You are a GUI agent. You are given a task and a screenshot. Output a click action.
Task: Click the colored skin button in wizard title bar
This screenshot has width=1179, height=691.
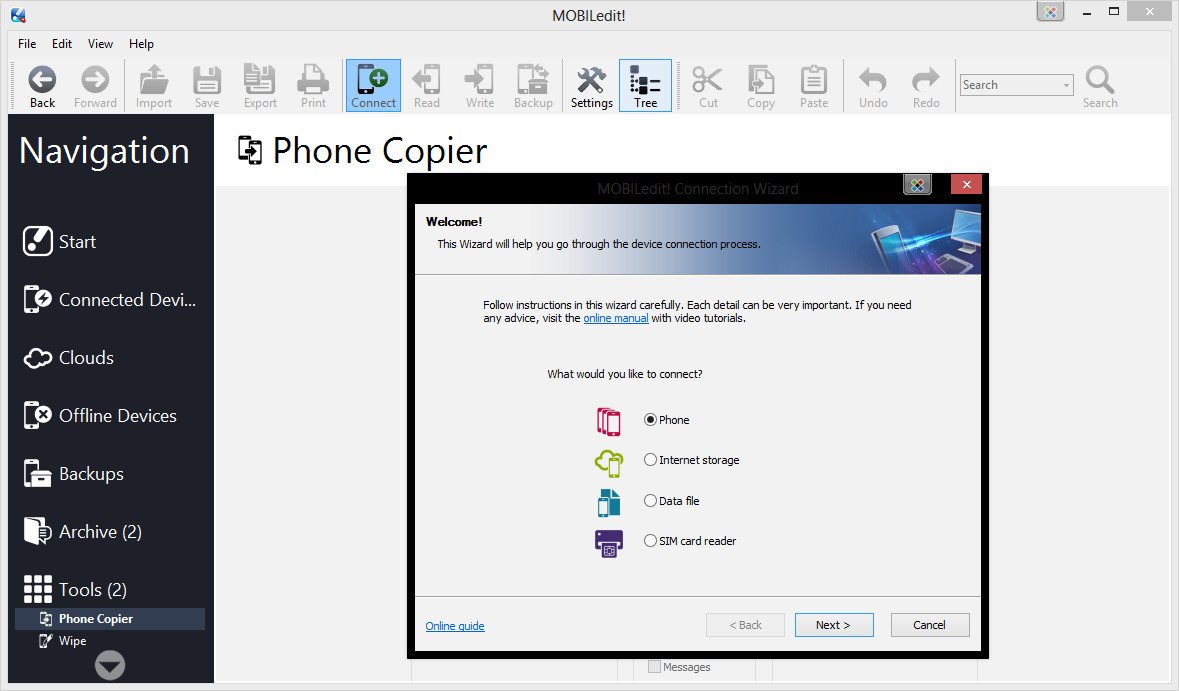click(917, 184)
